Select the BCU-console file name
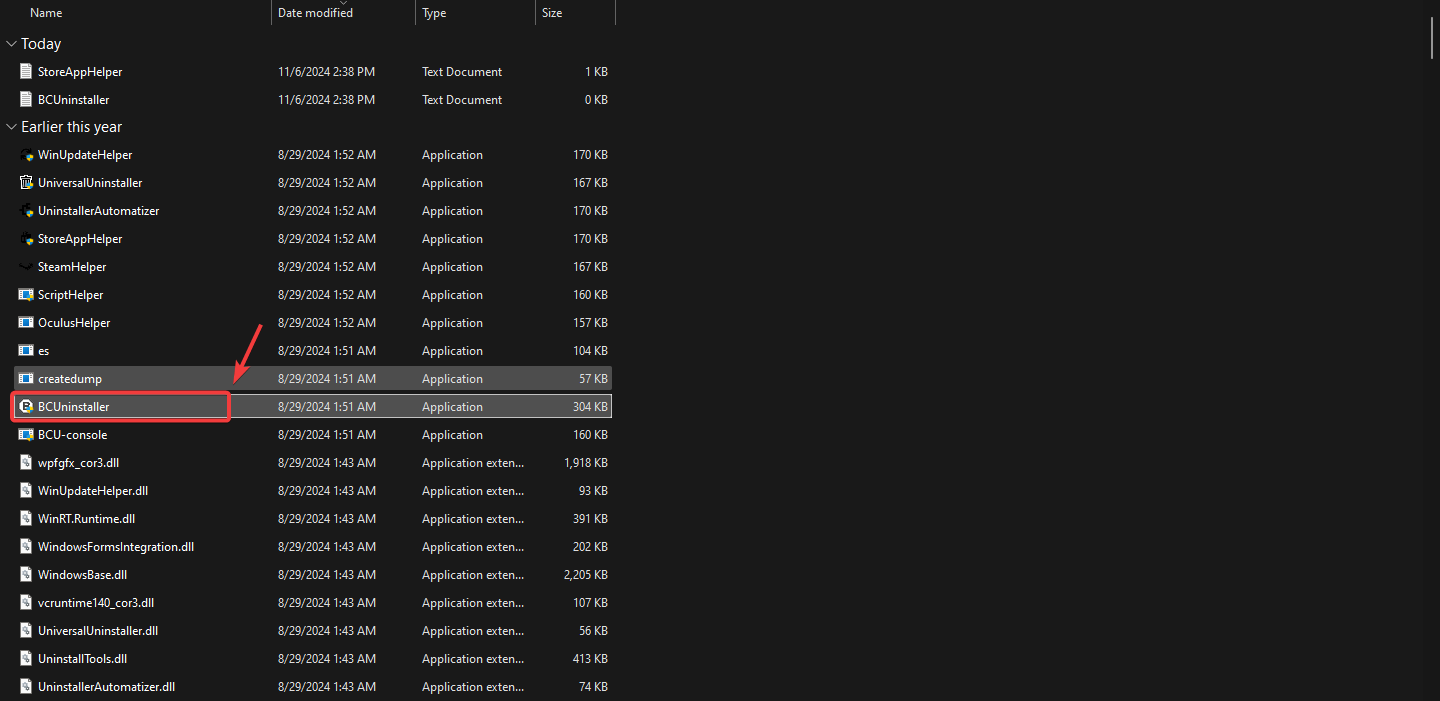The height and width of the screenshot is (701, 1440). pos(73,435)
